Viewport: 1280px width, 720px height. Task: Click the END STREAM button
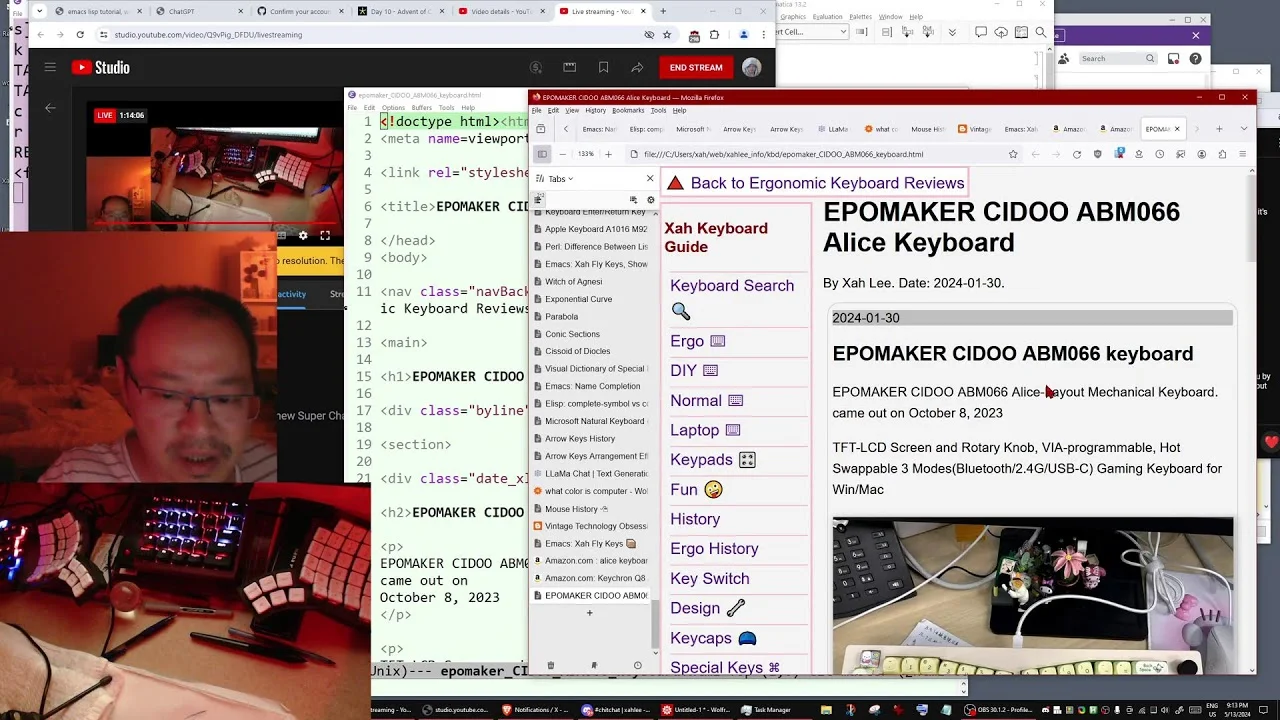(x=696, y=68)
